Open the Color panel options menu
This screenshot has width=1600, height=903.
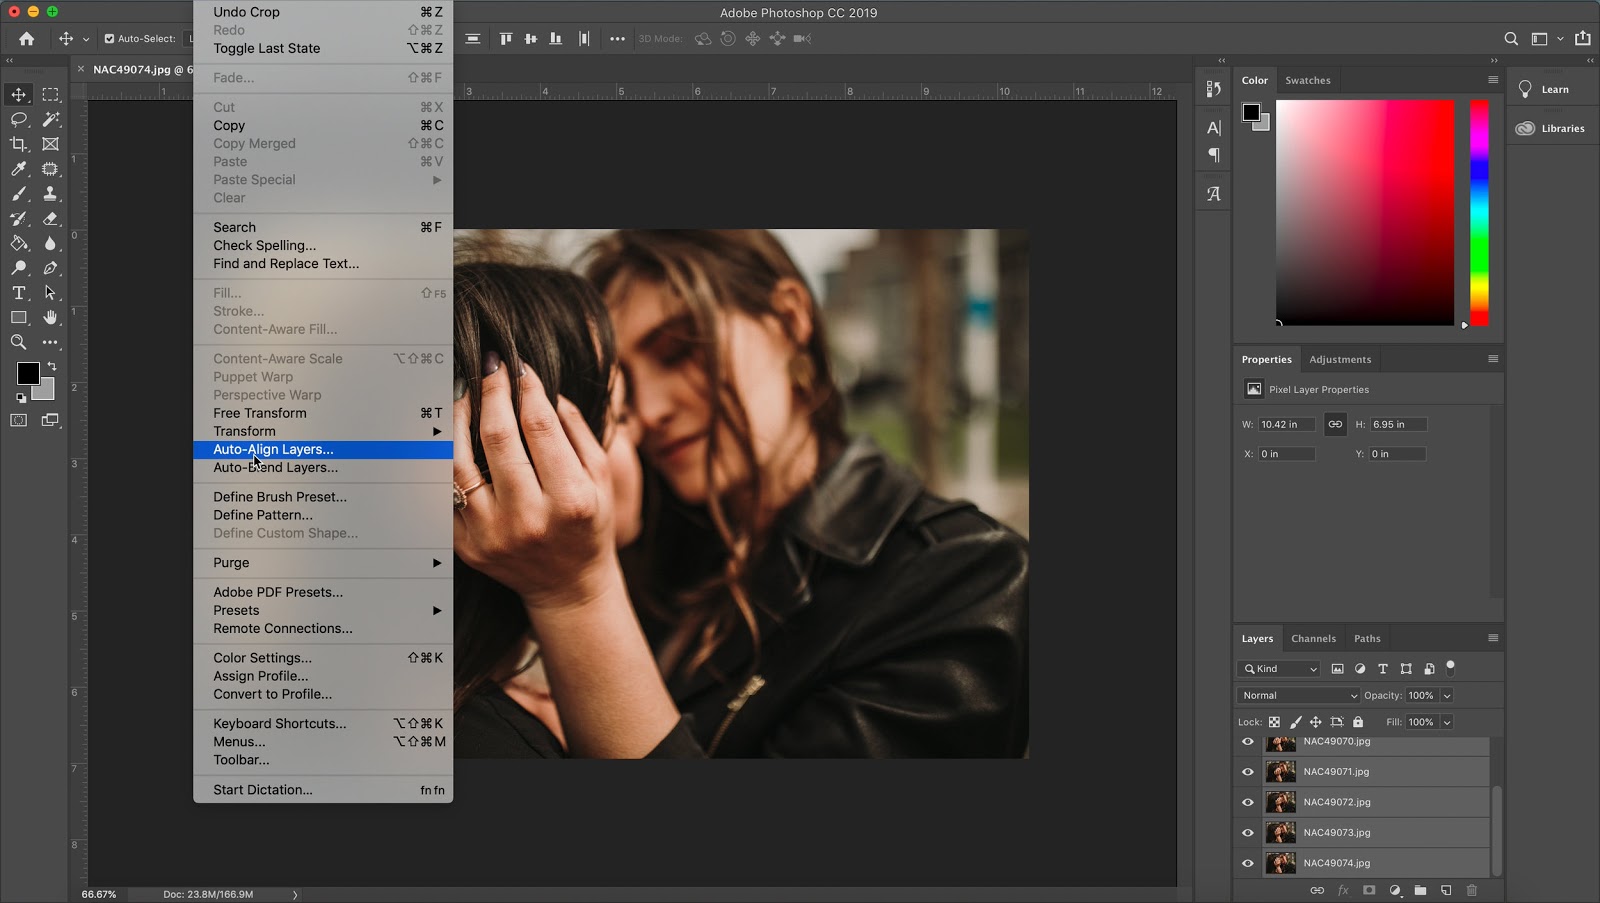[1493, 80]
